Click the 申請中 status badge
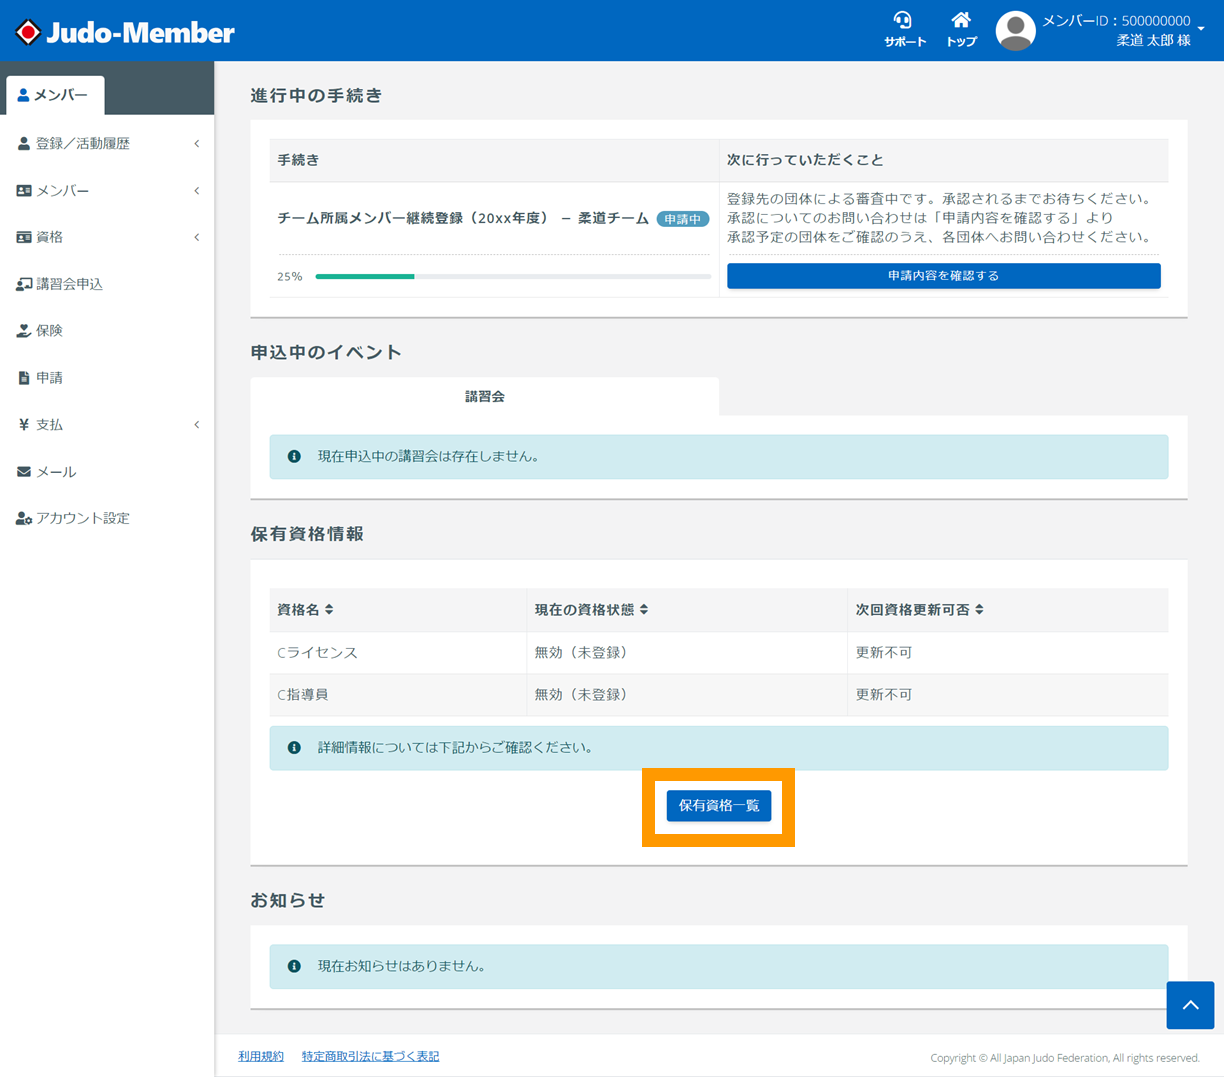The width and height of the screenshot is (1224, 1077). 683,219
